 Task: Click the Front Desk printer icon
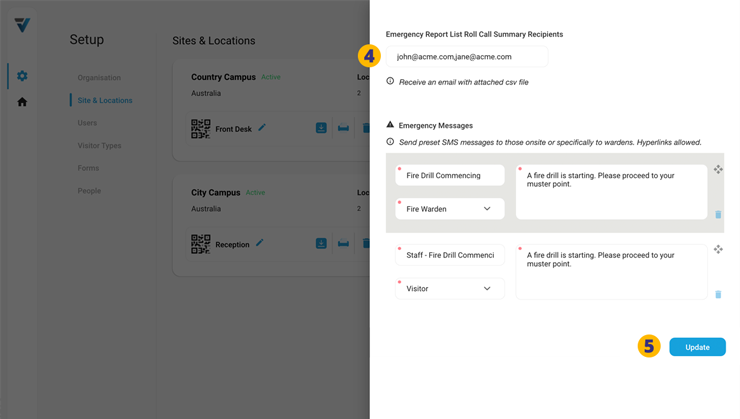[343, 128]
